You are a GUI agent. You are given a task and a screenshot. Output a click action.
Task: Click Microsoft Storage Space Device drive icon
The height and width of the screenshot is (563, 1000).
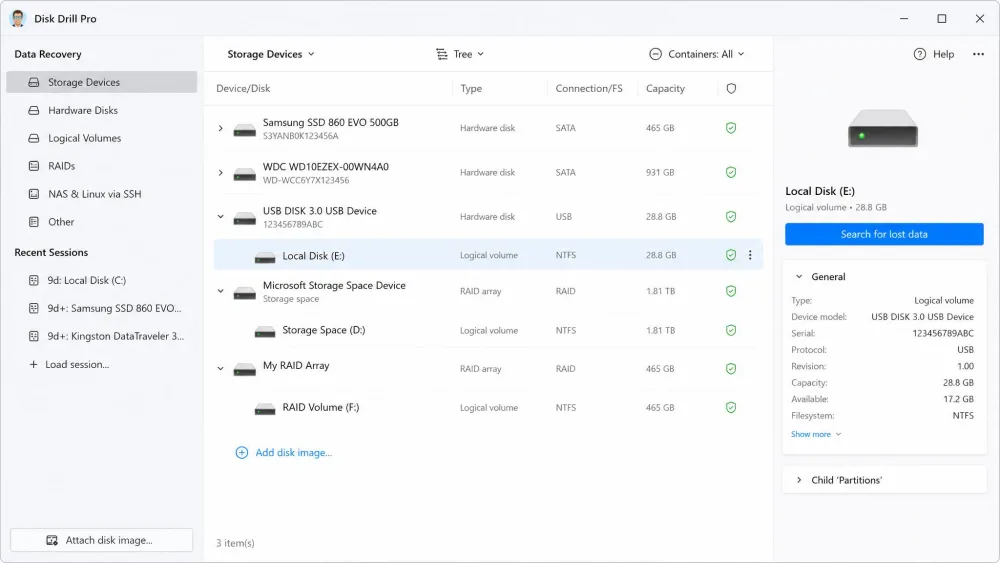(x=244, y=293)
